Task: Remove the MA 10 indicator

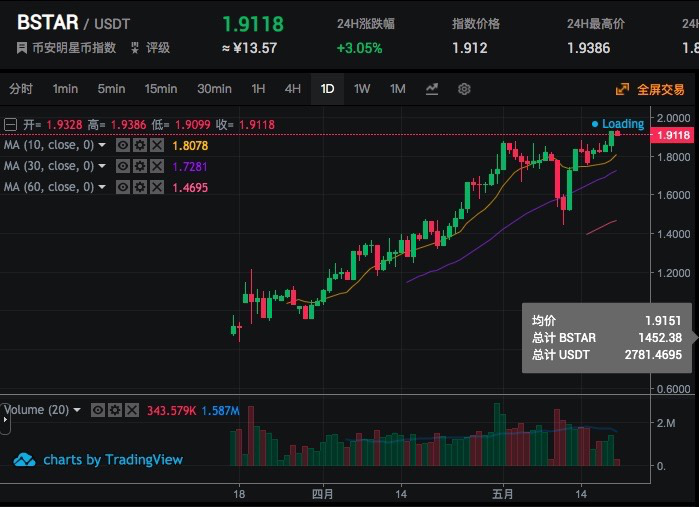Action: [157, 145]
